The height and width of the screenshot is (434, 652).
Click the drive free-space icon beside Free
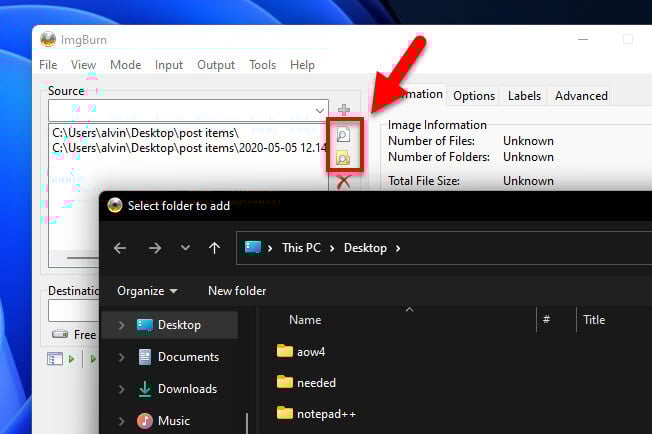coord(60,334)
